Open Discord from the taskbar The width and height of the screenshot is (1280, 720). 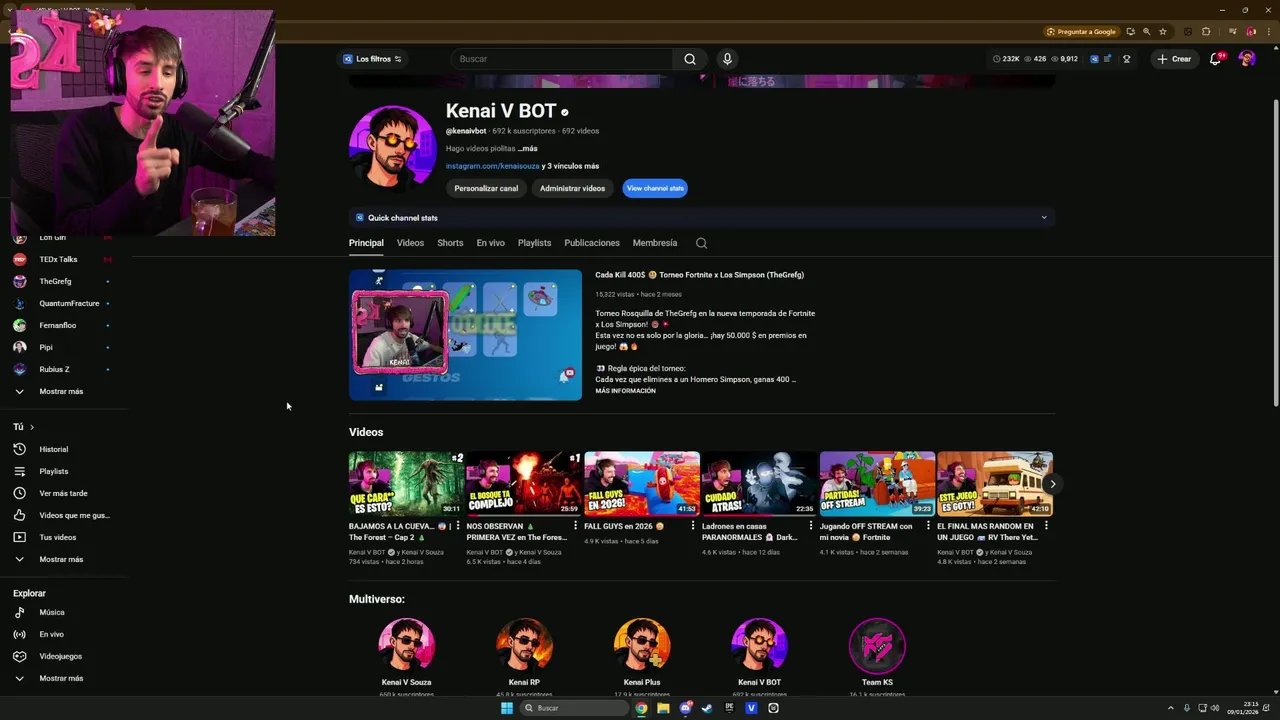click(685, 708)
